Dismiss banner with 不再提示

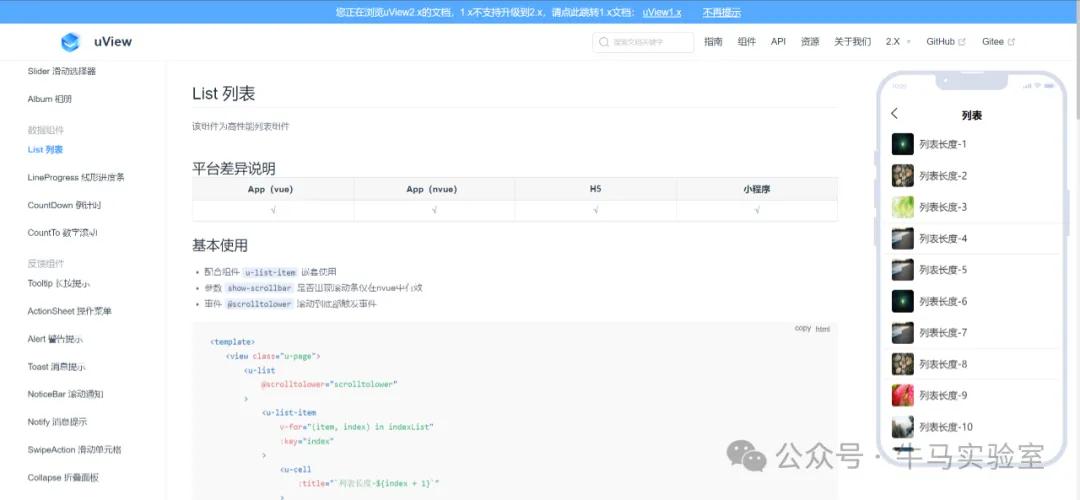click(722, 12)
